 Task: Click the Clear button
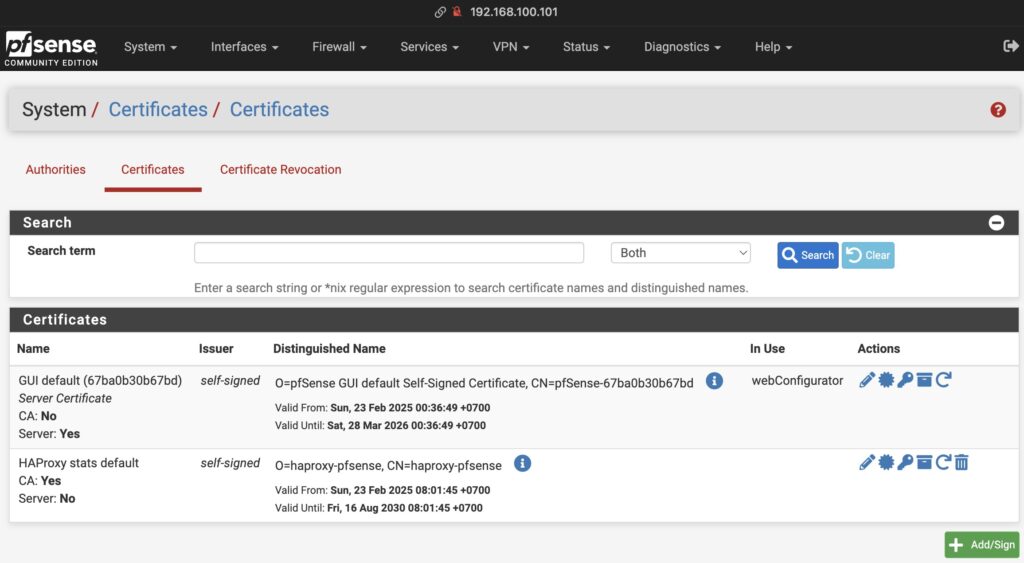868,255
